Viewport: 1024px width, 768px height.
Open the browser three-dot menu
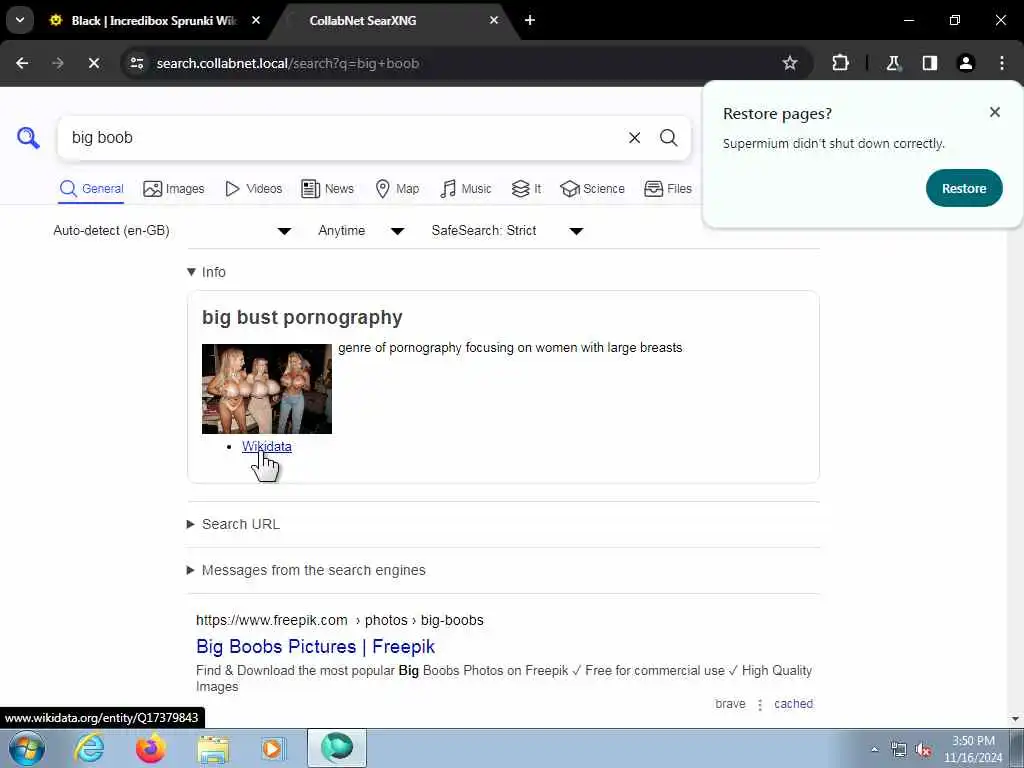click(x=1002, y=63)
